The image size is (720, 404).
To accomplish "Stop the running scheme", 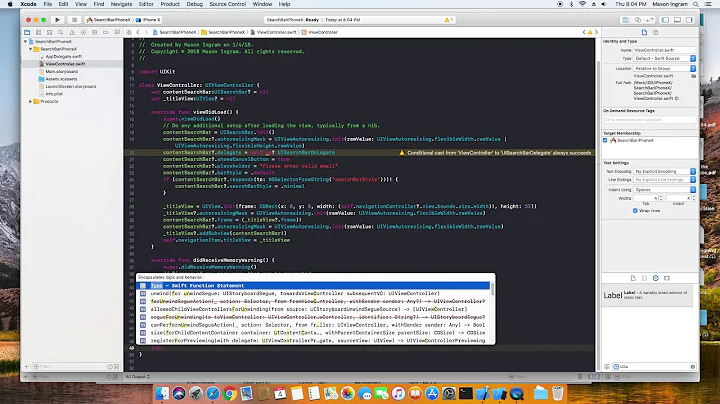I will pos(74,20).
